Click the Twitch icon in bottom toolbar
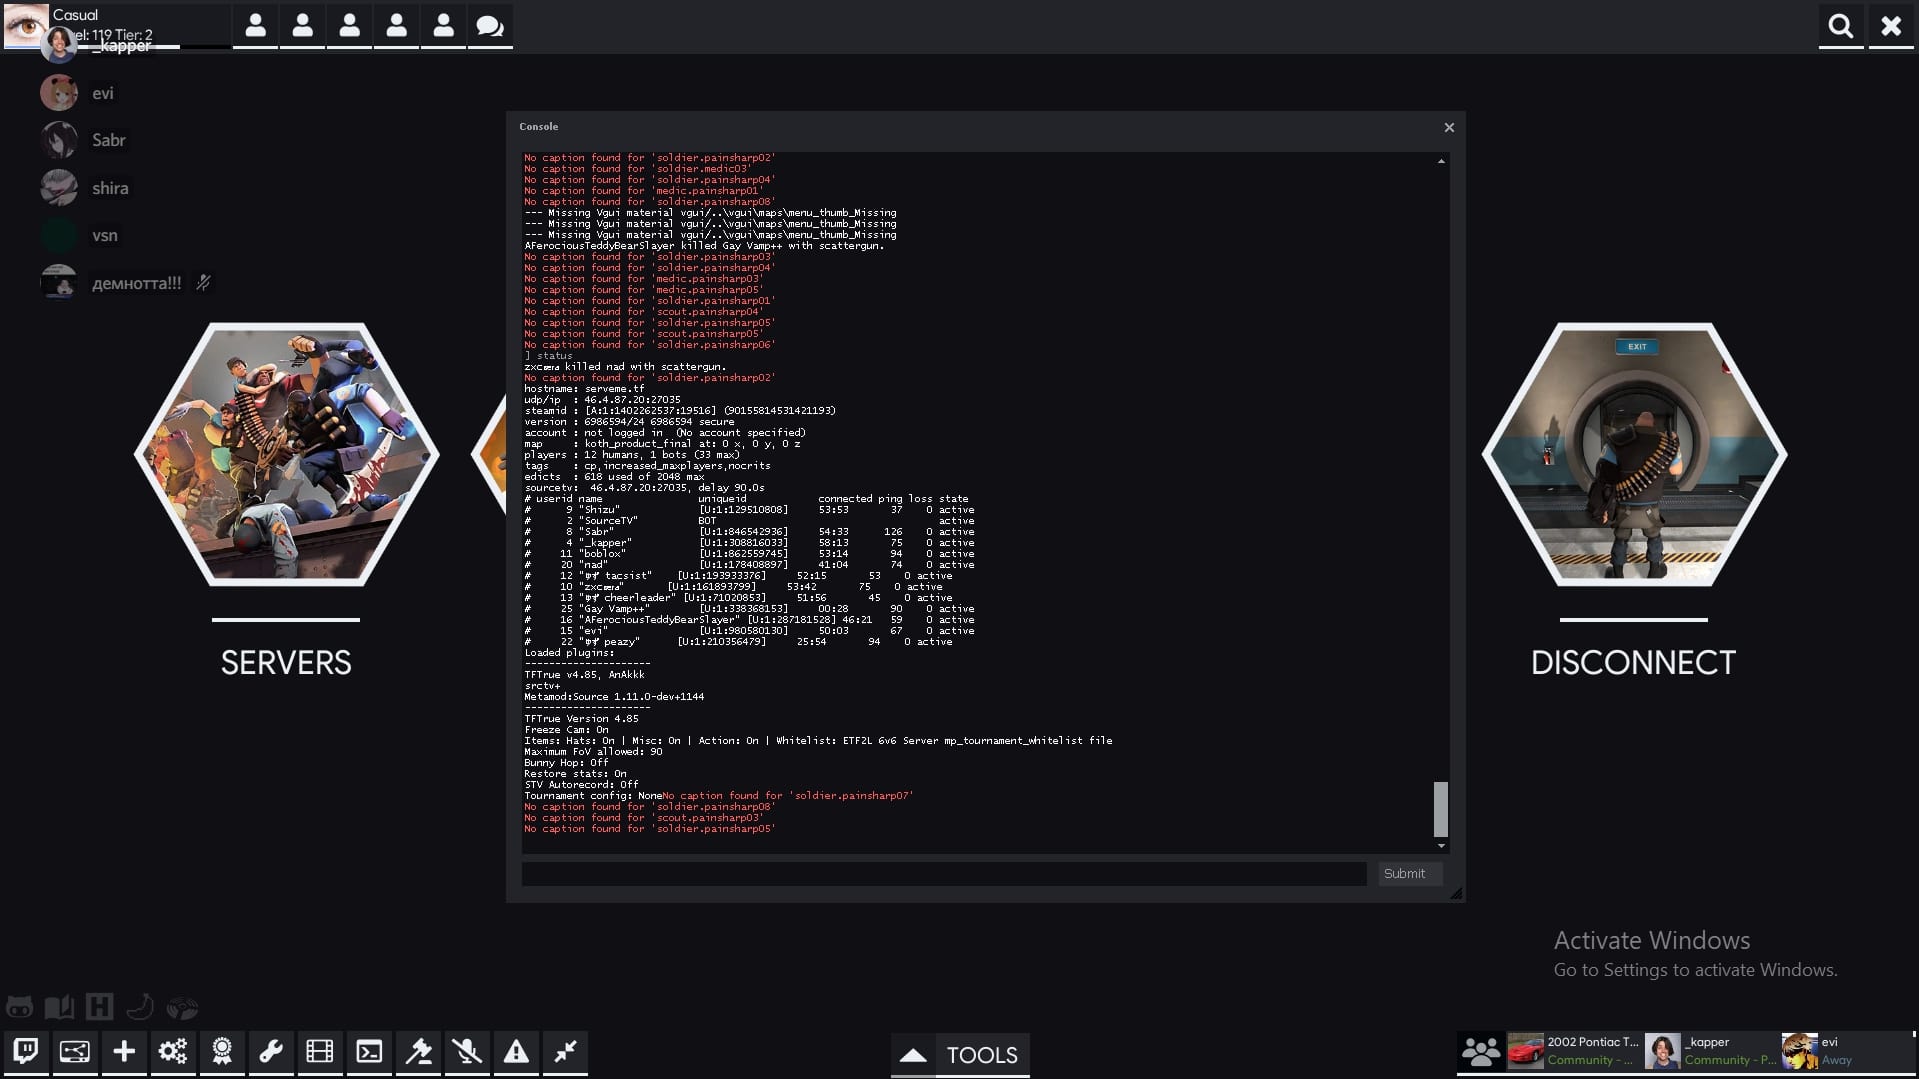This screenshot has height=1079, width=1919. point(26,1052)
